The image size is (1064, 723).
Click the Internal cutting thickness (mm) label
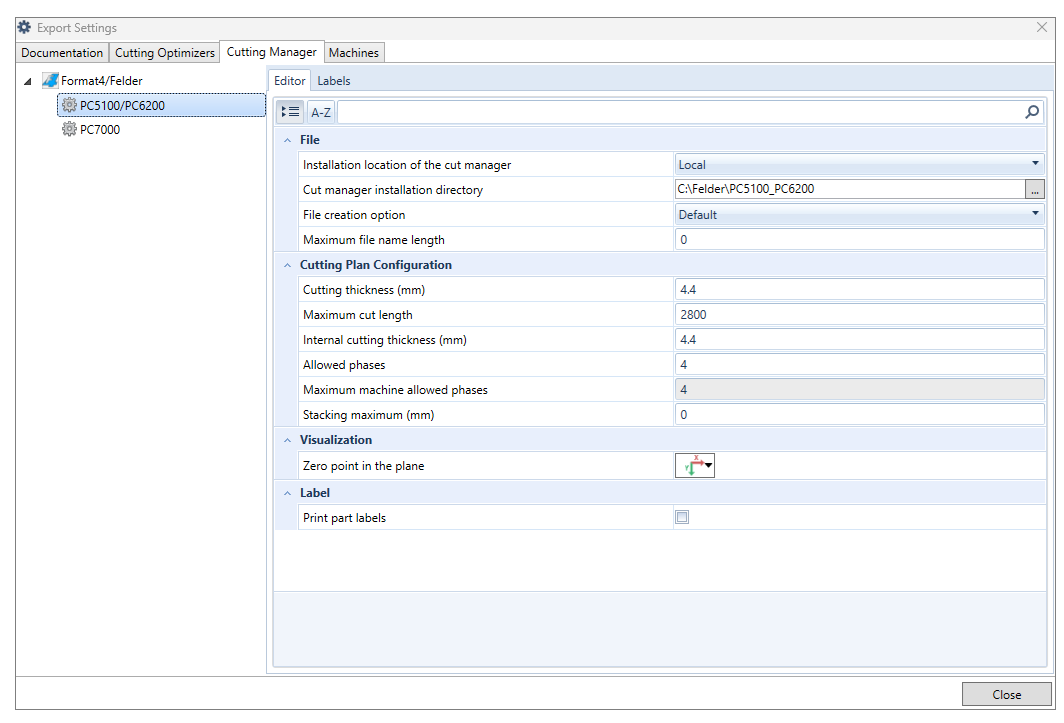click(385, 339)
